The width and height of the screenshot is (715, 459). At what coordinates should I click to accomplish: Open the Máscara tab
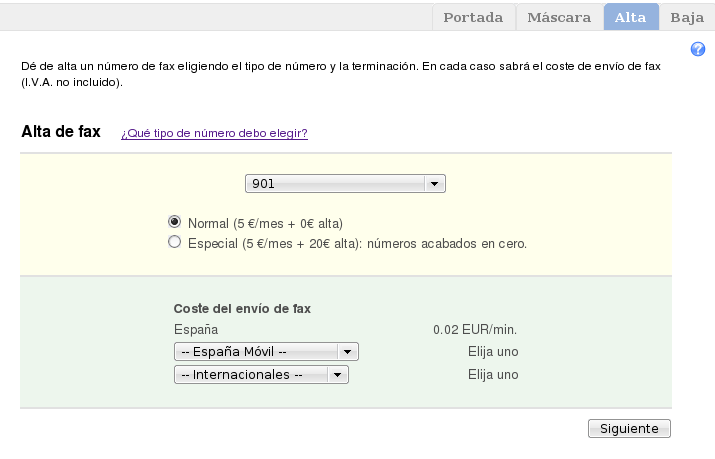tap(559, 17)
